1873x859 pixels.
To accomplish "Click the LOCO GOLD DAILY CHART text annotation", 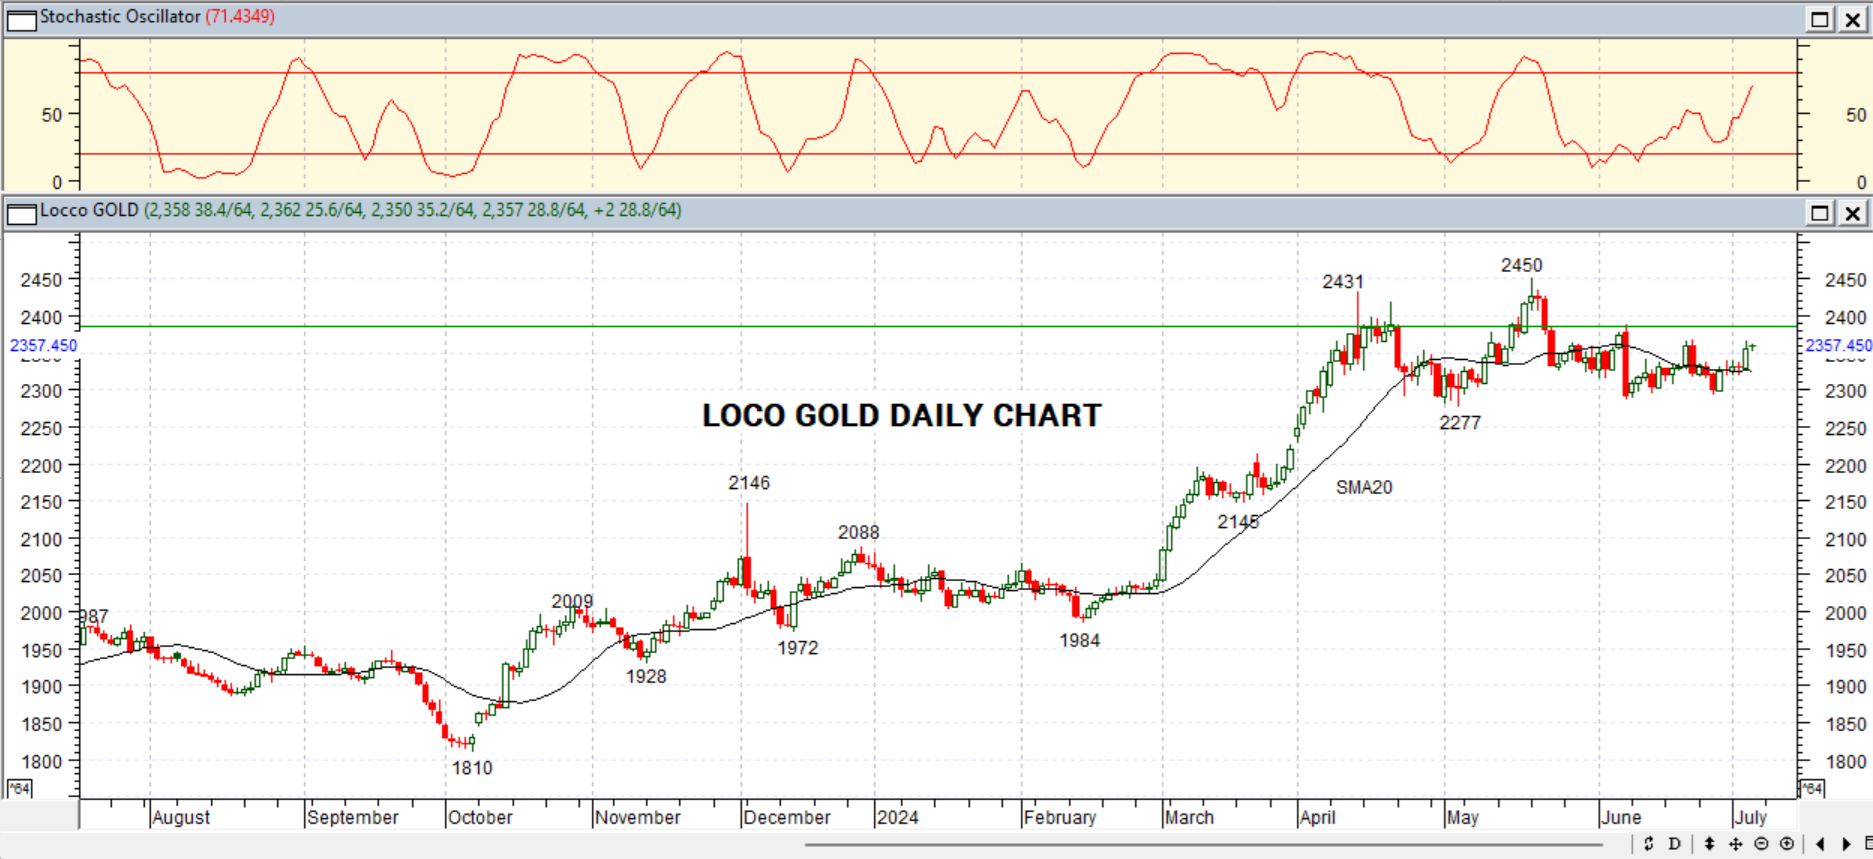I will pyautogui.click(x=901, y=416).
